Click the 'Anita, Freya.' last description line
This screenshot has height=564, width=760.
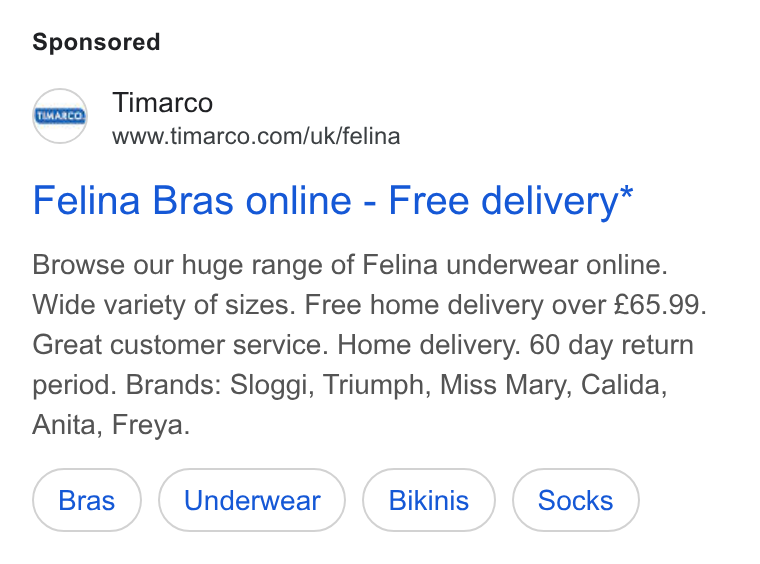111,425
